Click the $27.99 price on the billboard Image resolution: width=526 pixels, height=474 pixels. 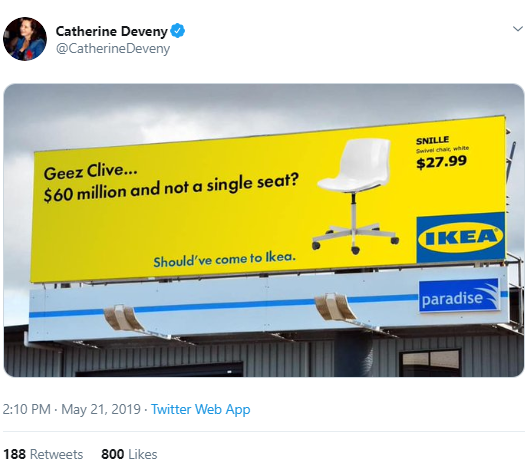tap(441, 162)
